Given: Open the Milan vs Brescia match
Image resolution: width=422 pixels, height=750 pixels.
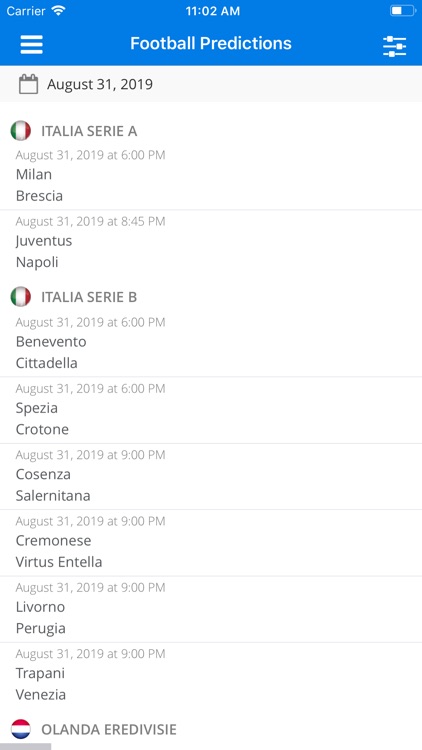Looking at the screenshot, I should [211, 176].
